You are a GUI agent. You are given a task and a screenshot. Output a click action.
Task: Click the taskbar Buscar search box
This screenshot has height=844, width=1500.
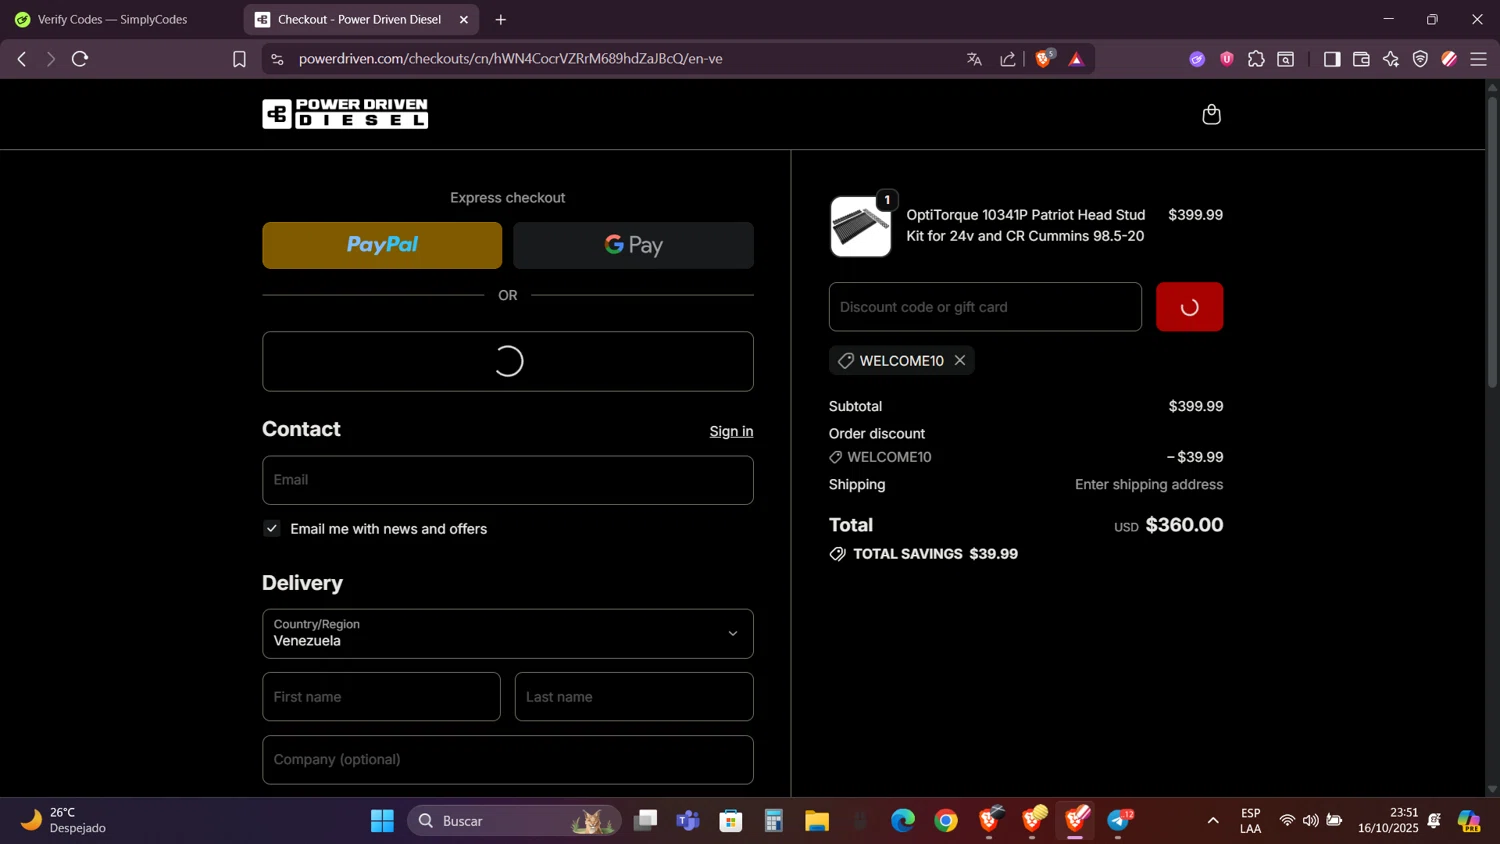[x=514, y=821]
